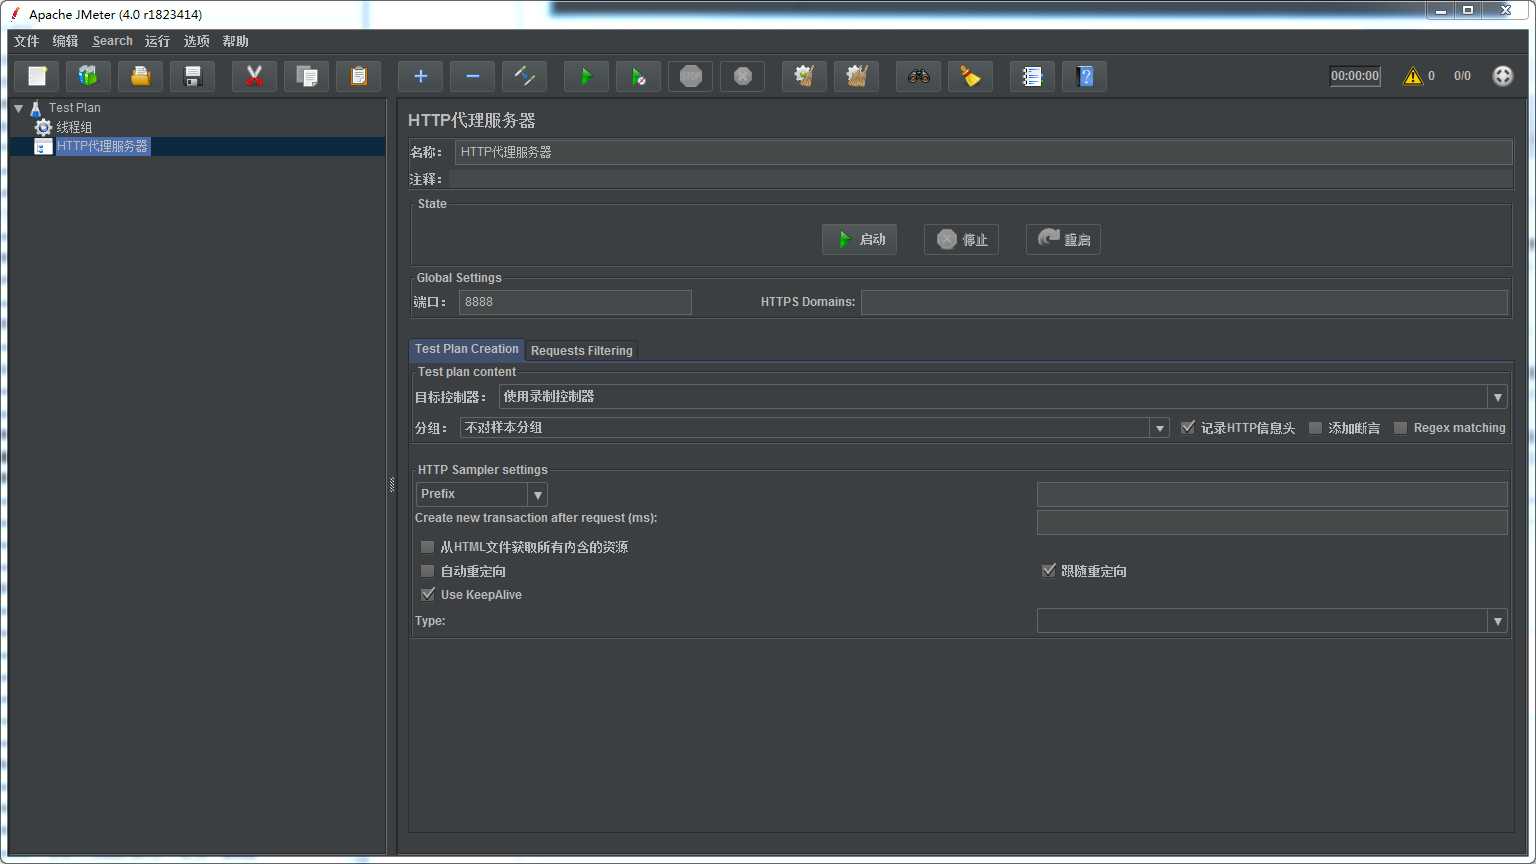Click the 00:00:00 elapsed timer
Viewport: 1536px width, 864px height.
[1355, 76]
